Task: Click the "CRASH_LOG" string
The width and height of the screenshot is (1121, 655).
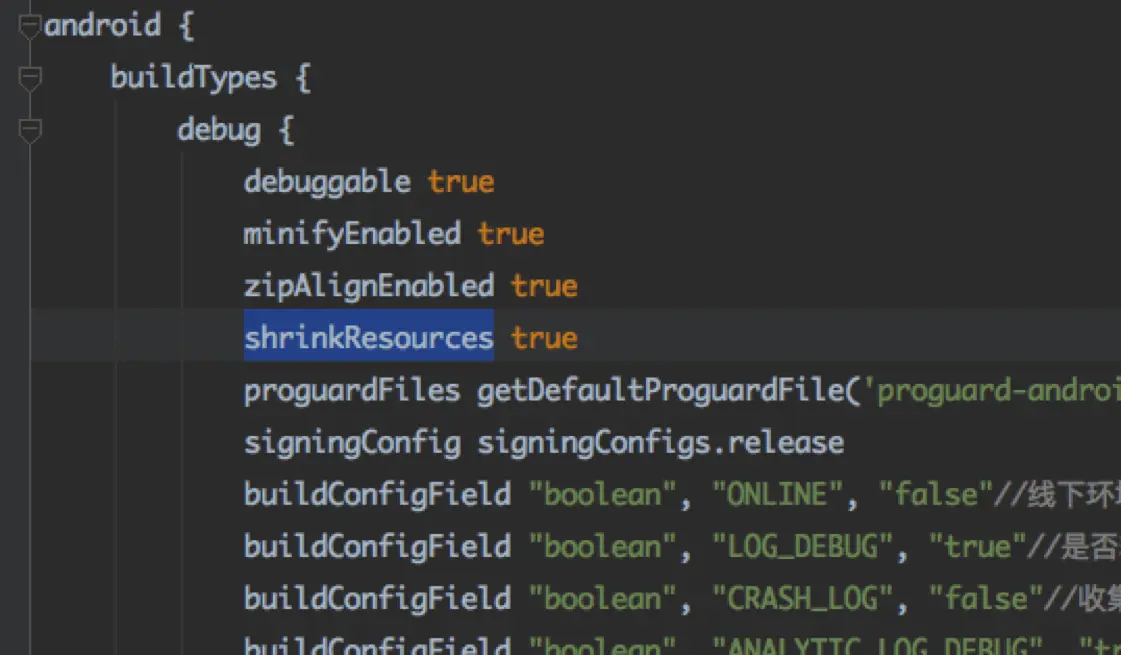Action: pos(803,599)
